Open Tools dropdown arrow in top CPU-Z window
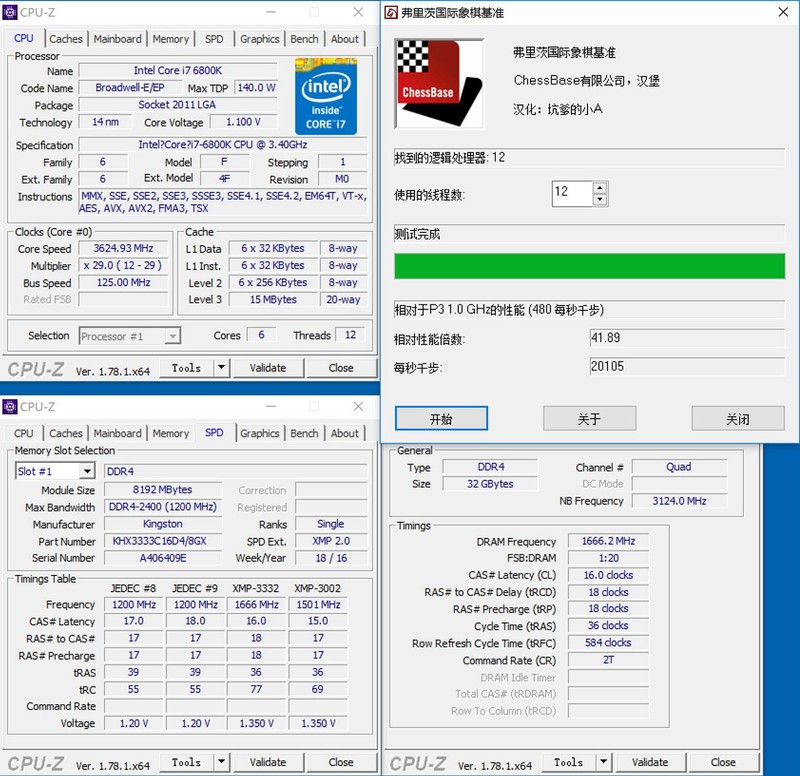The image size is (800, 776). click(x=221, y=367)
